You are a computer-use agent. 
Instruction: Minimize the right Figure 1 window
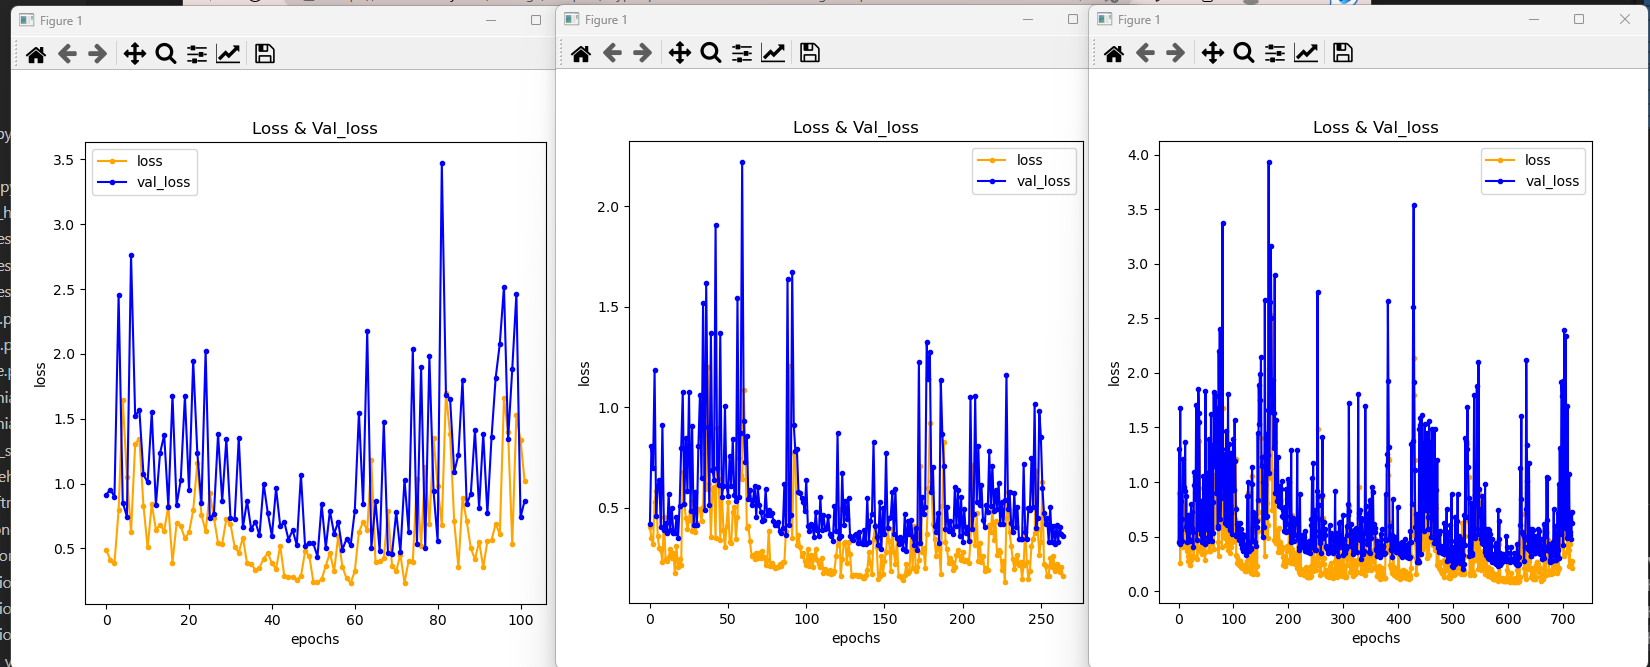coord(1533,19)
